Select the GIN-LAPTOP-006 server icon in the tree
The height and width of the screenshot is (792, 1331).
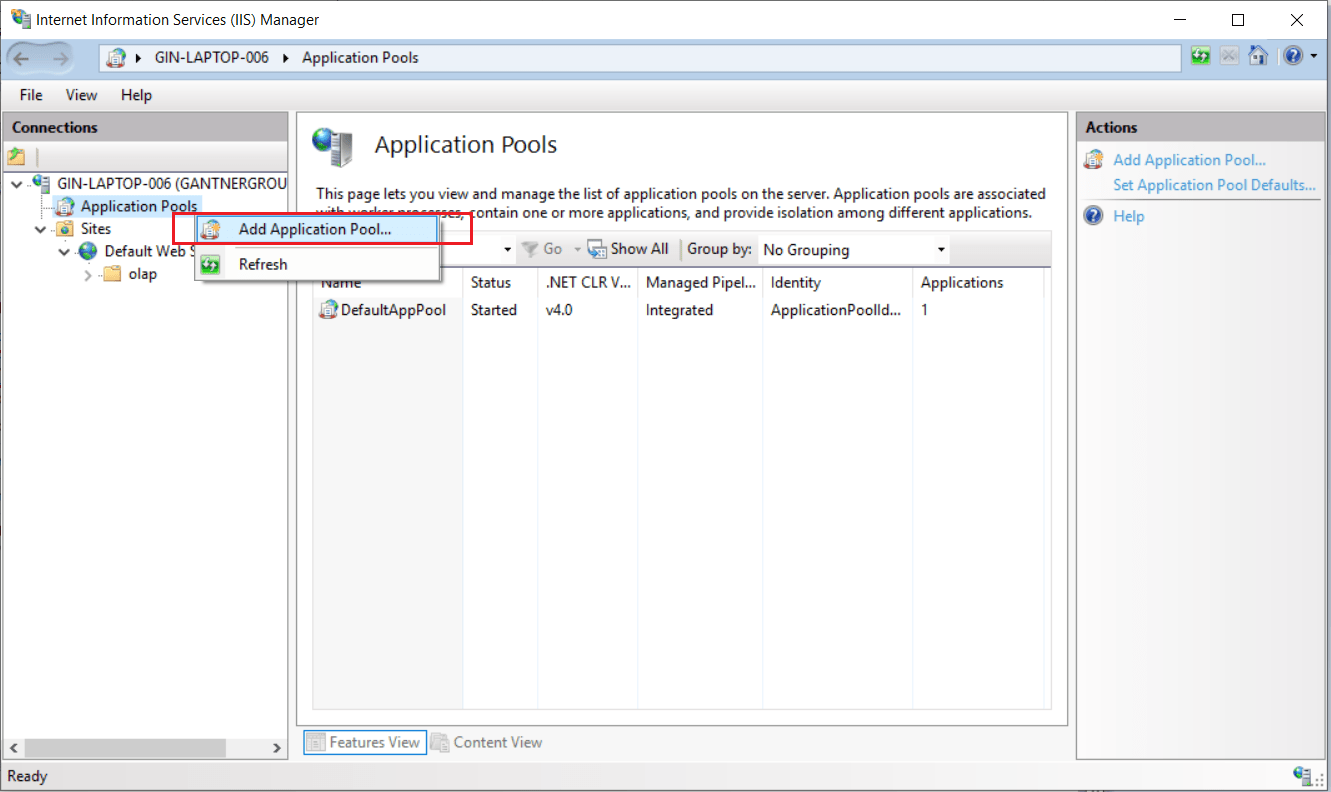[x=41, y=183]
